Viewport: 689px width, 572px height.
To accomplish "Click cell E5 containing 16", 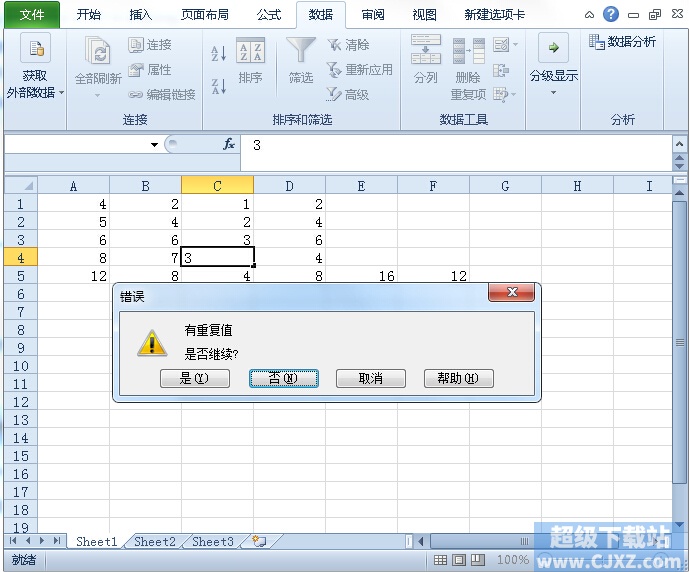I will click(362, 276).
